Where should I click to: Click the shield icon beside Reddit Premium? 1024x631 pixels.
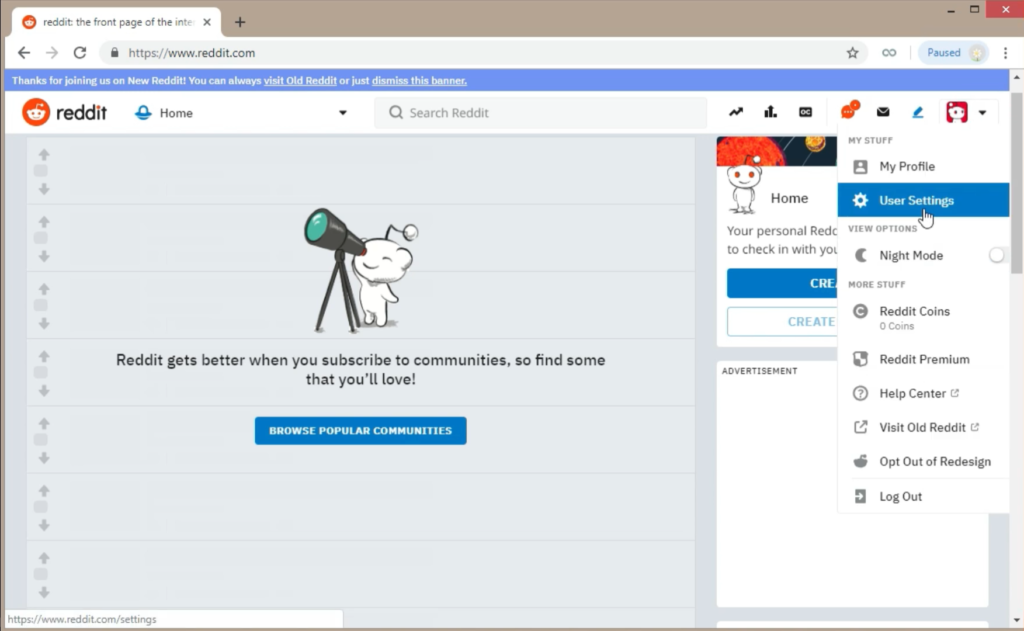[860, 359]
